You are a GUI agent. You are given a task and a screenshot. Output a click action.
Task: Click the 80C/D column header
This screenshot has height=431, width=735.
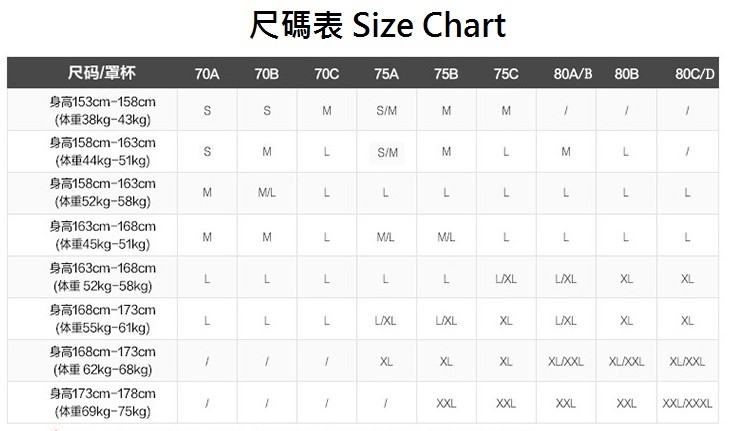click(695, 73)
